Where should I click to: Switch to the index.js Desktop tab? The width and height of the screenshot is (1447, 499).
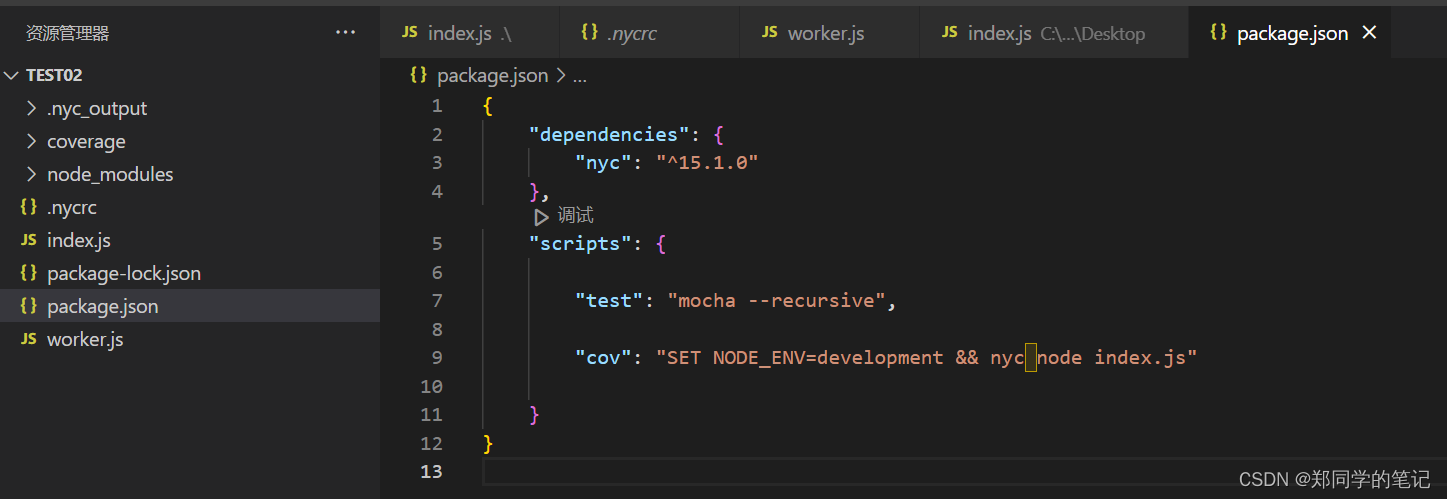coord(1055,33)
